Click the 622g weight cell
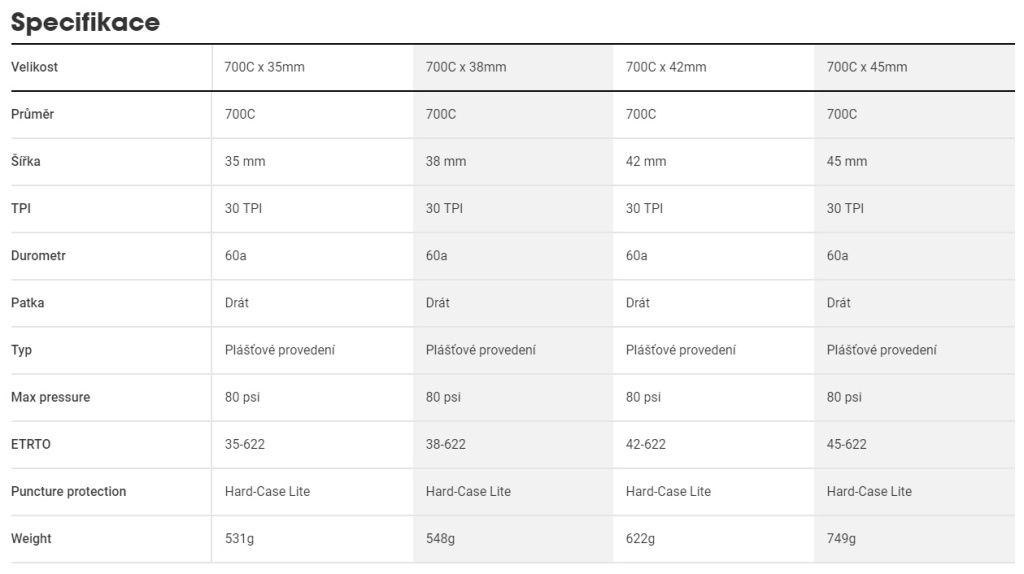 click(x=640, y=539)
